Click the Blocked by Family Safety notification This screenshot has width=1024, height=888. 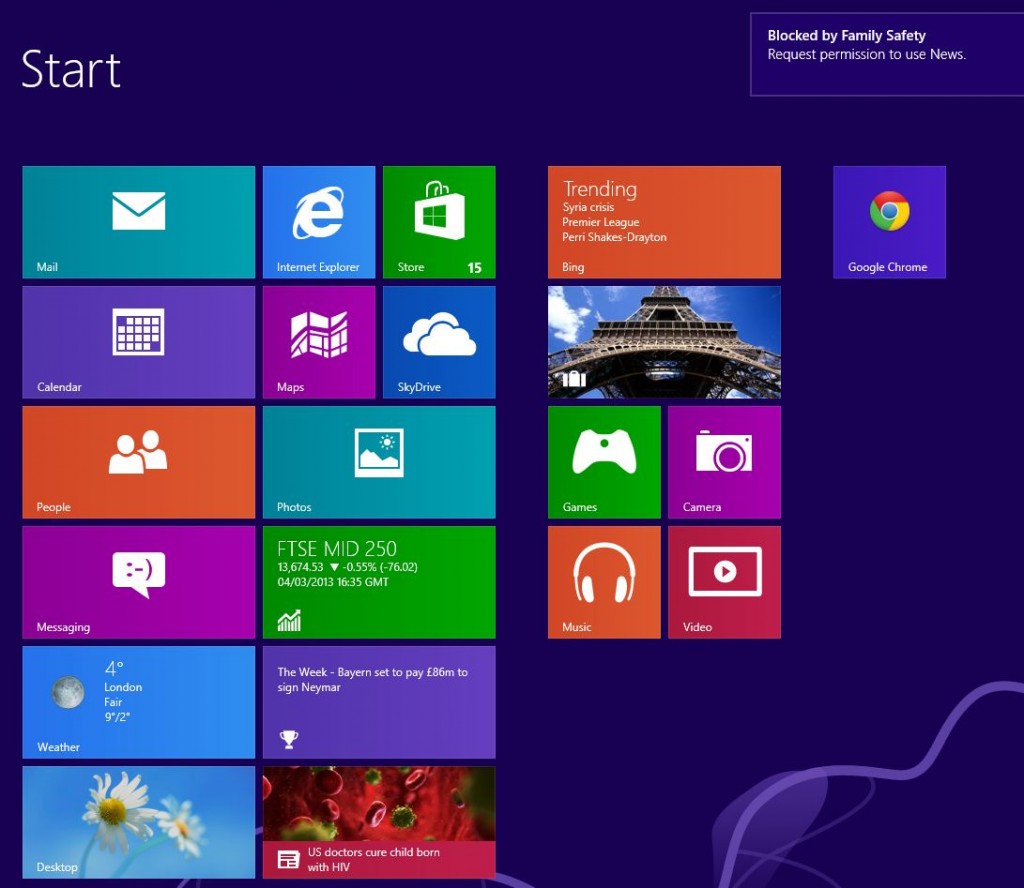pyautogui.click(x=887, y=55)
